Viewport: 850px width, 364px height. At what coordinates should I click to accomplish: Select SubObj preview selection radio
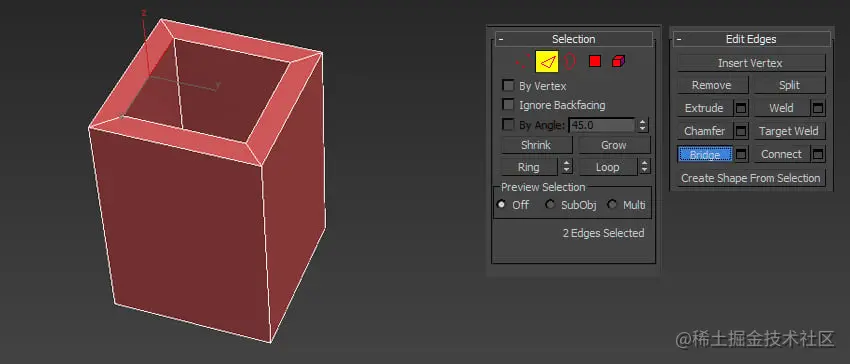click(550, 205)
